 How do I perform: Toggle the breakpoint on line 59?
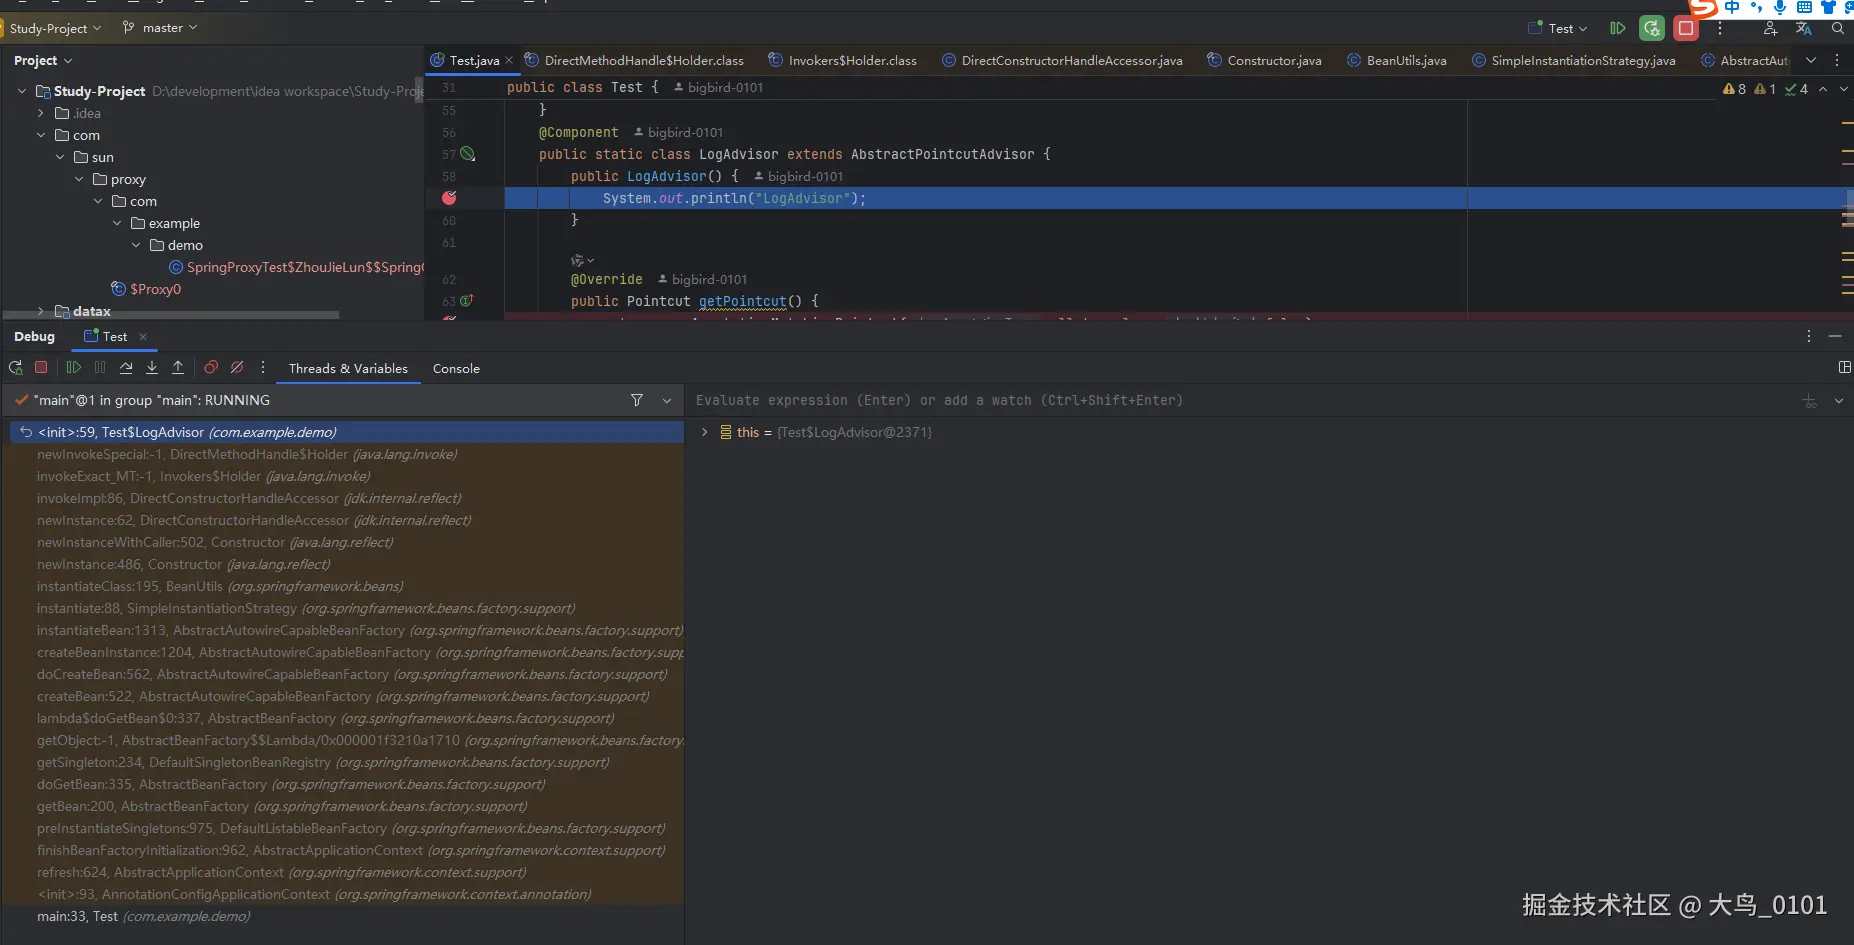pos(449,198)
